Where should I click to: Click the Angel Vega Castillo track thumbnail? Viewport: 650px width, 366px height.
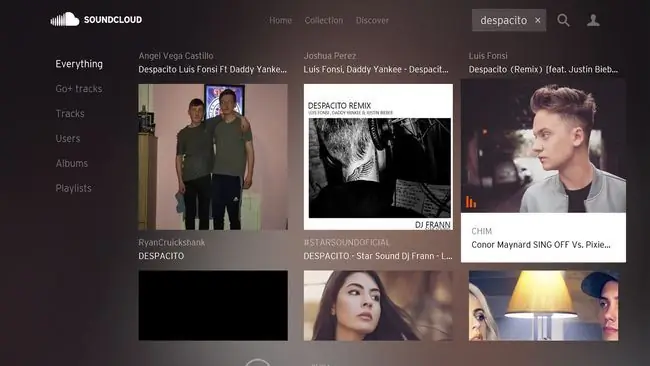213,157
